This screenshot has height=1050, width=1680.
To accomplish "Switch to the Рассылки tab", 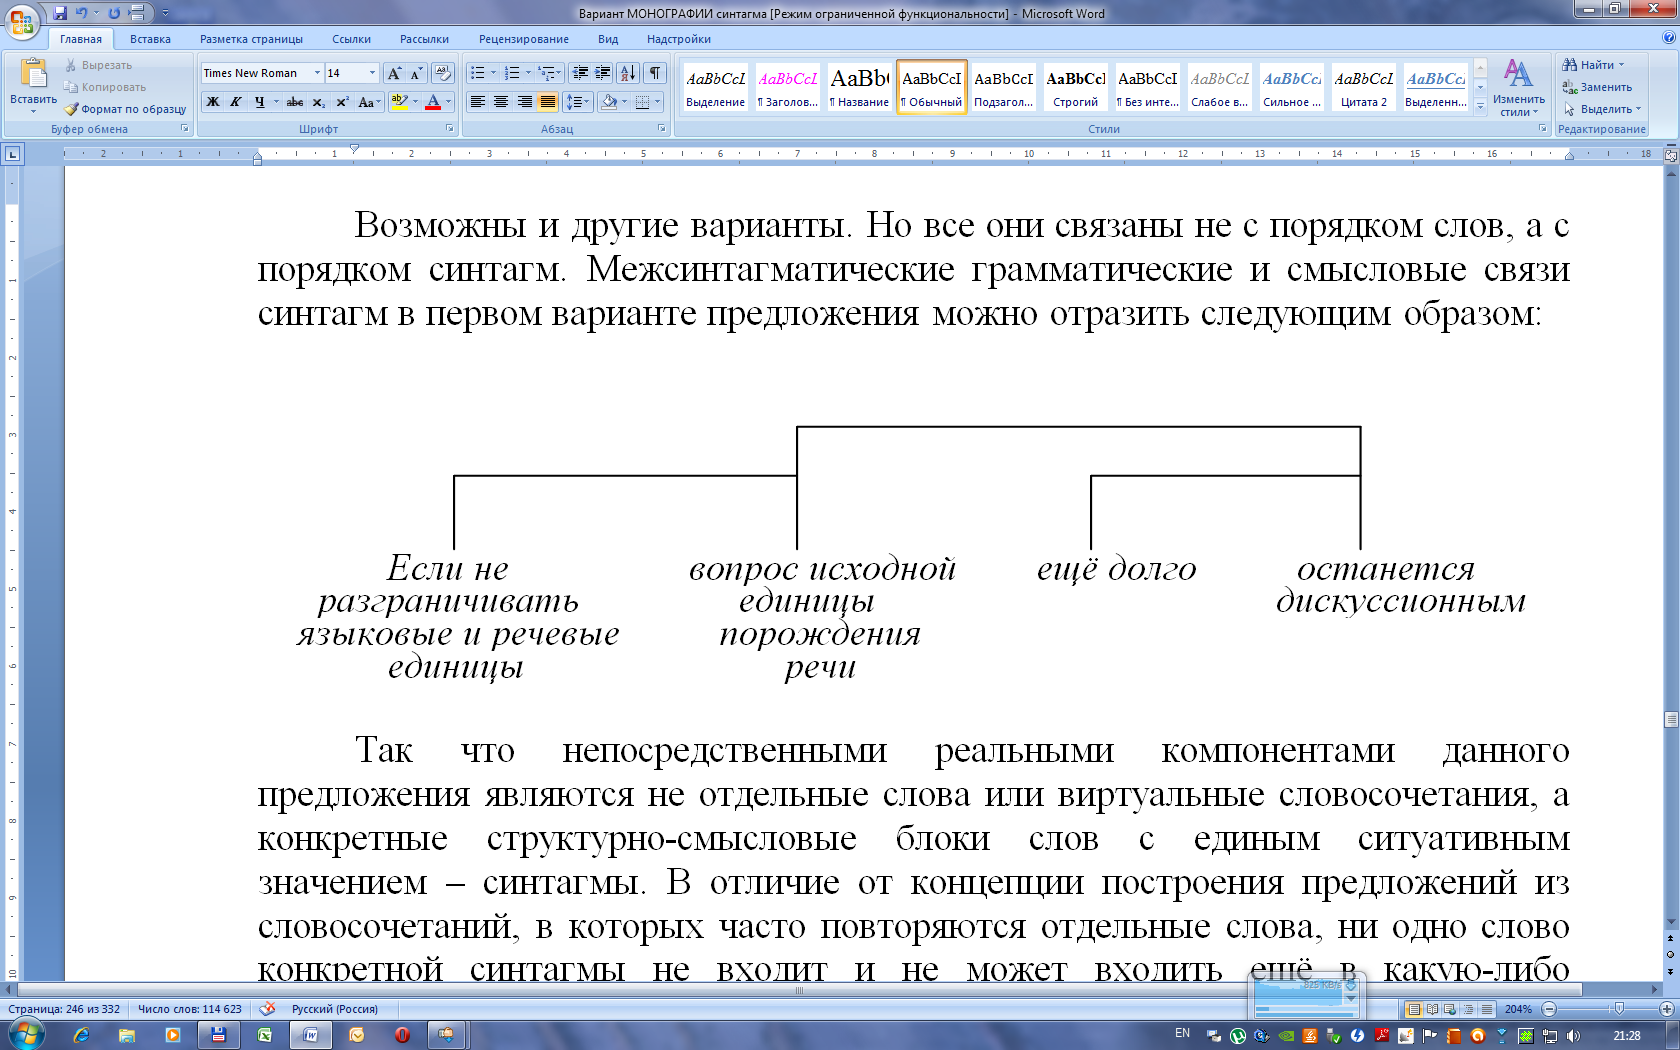I will point(424,39).
